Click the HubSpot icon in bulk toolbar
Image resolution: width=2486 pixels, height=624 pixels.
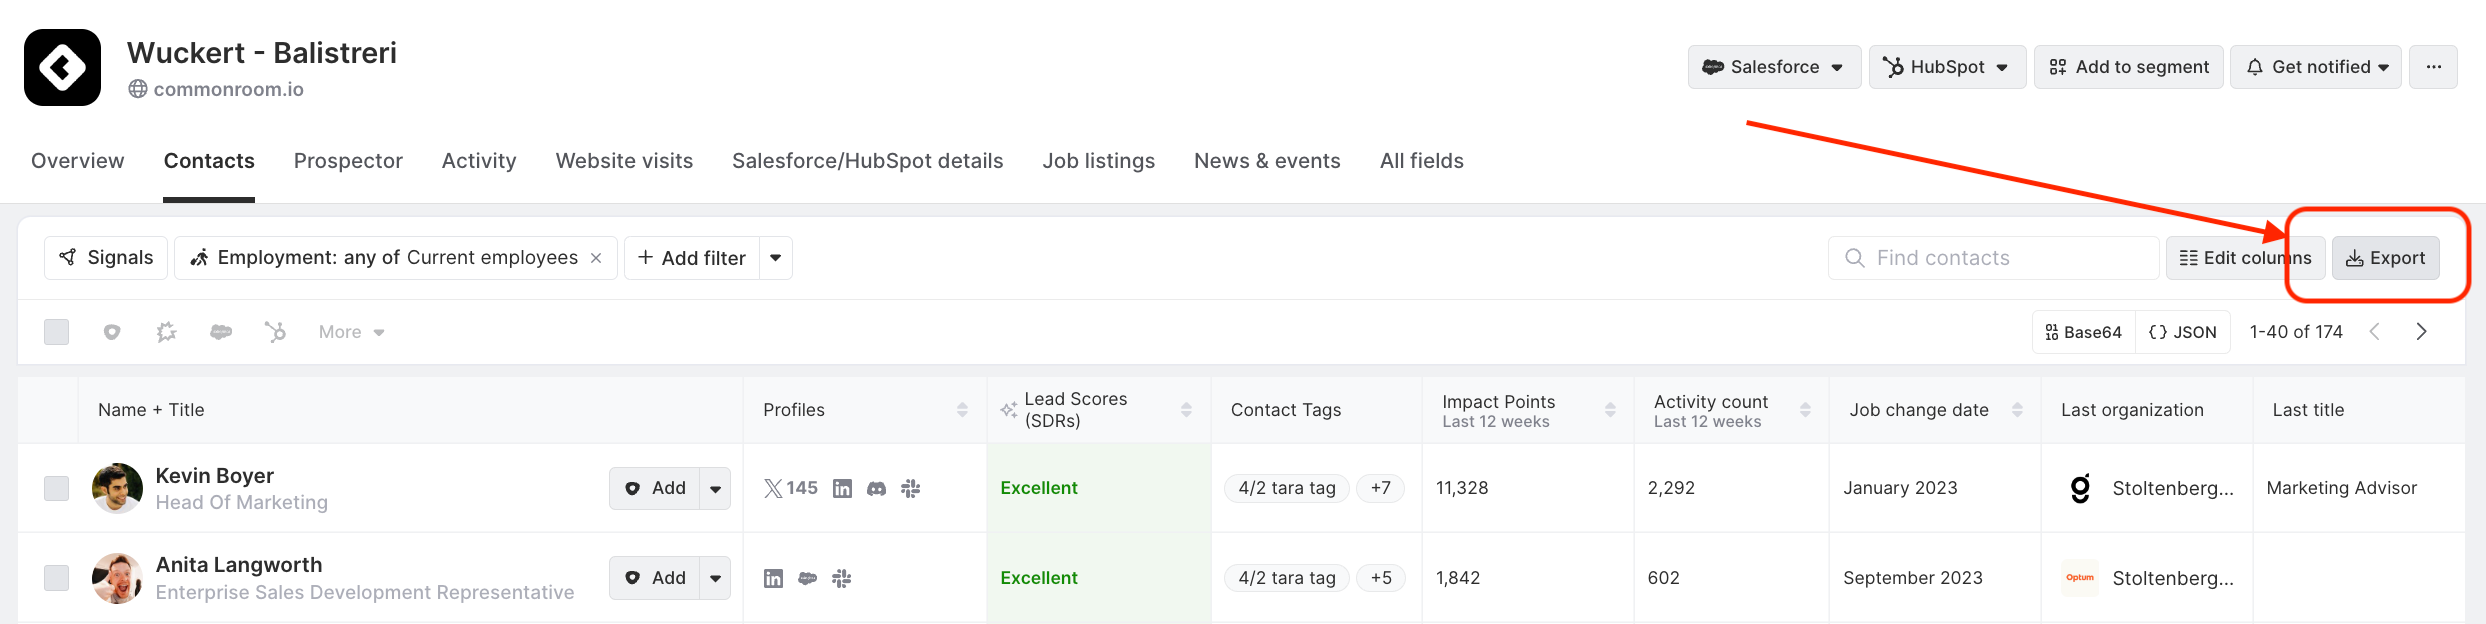275,332
